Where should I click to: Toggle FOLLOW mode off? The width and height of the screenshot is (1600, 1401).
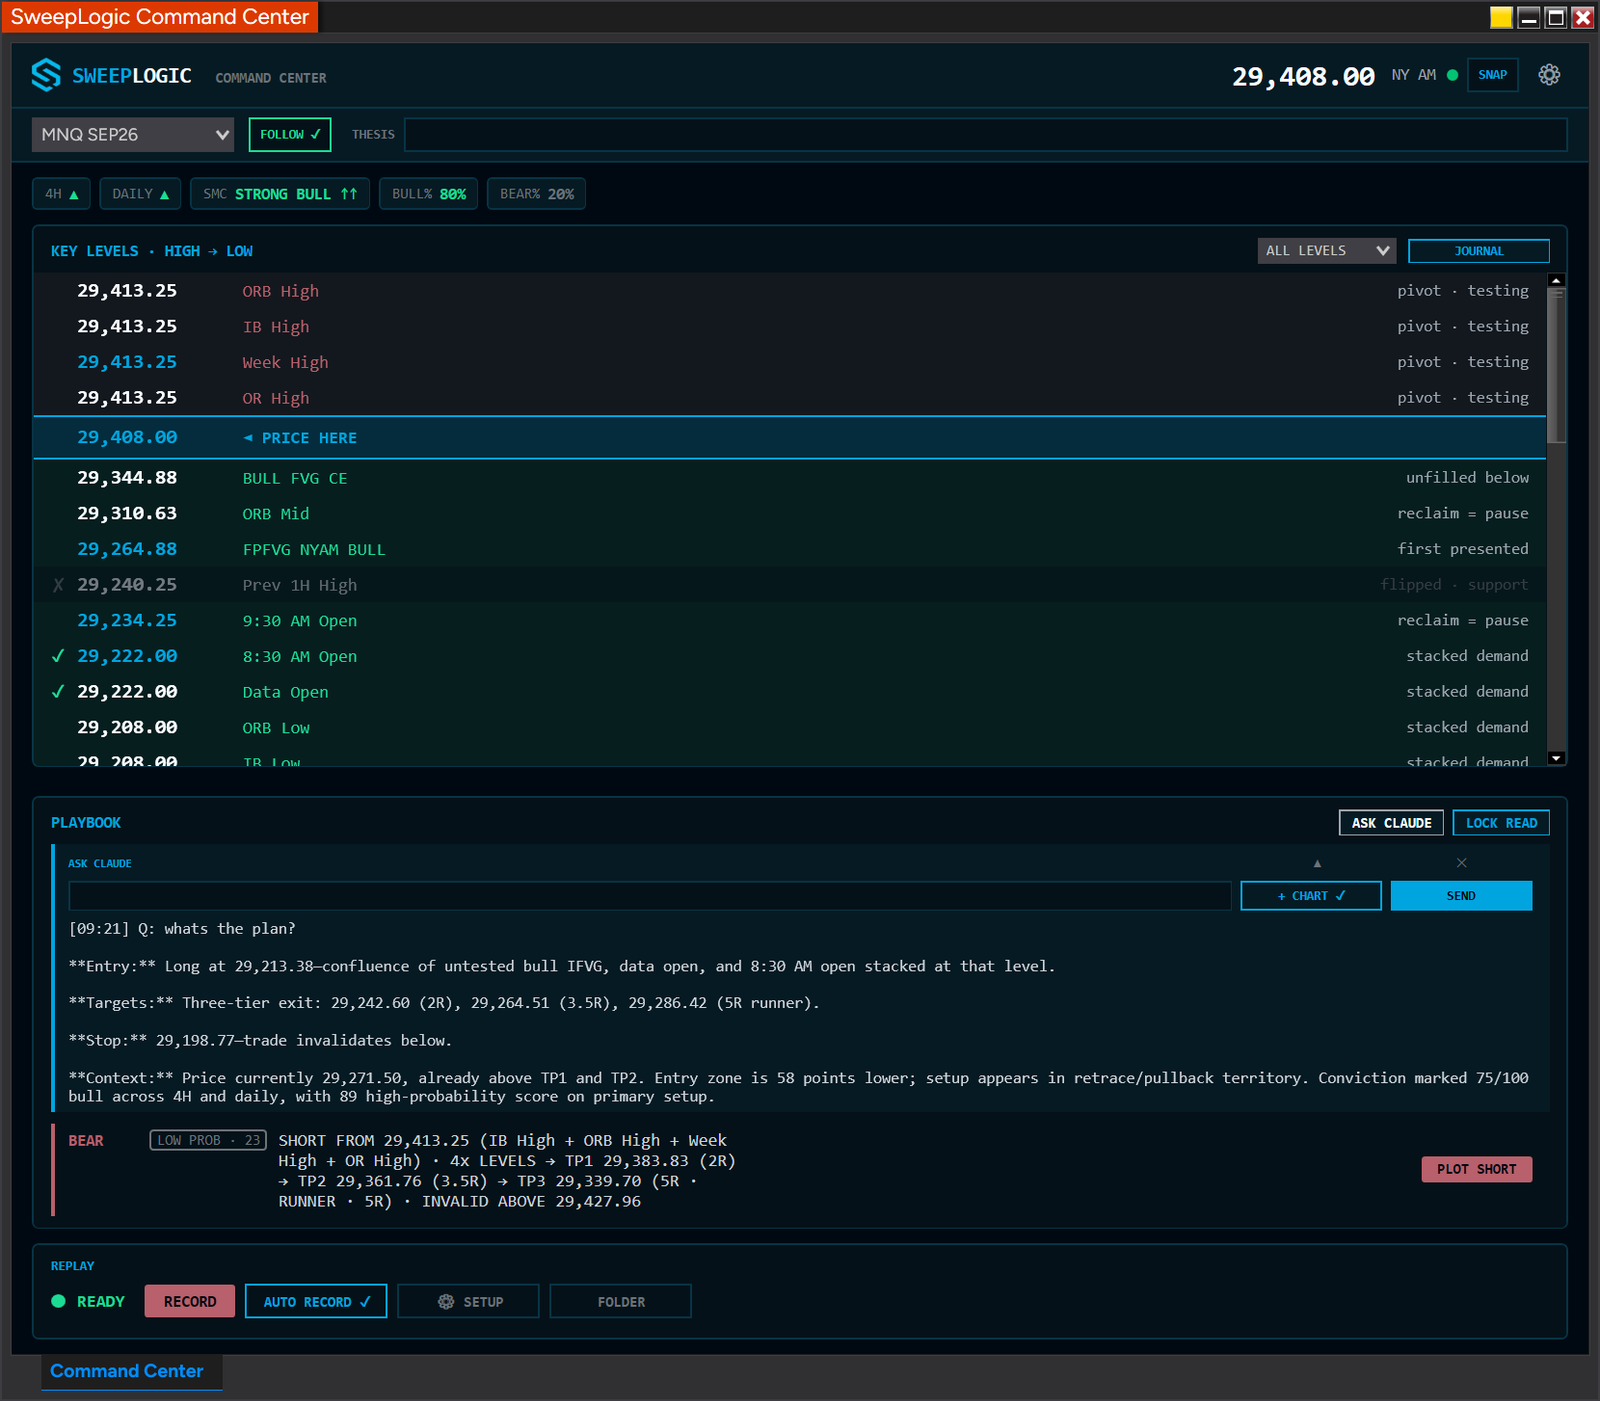pos(290,134)
